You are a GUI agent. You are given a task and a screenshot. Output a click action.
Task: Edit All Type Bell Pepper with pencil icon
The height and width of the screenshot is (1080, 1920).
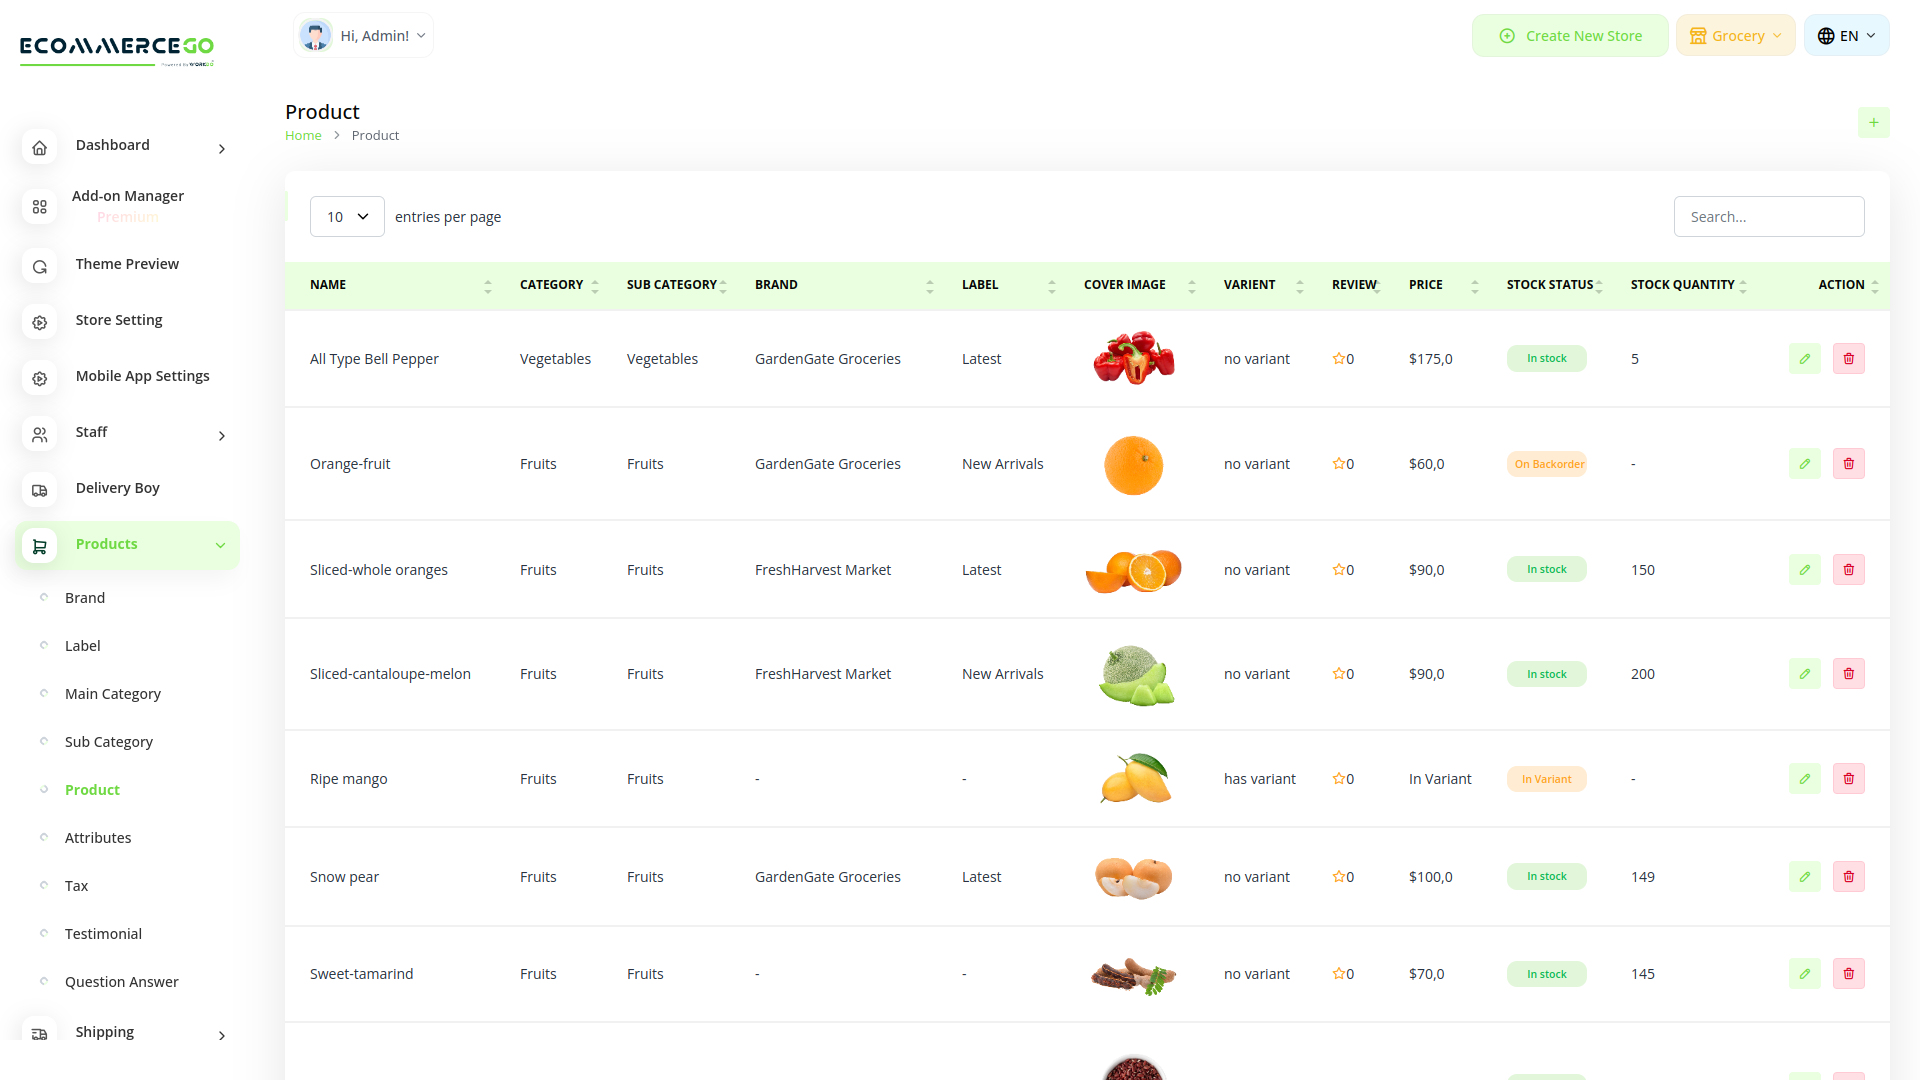[1804, 358]
